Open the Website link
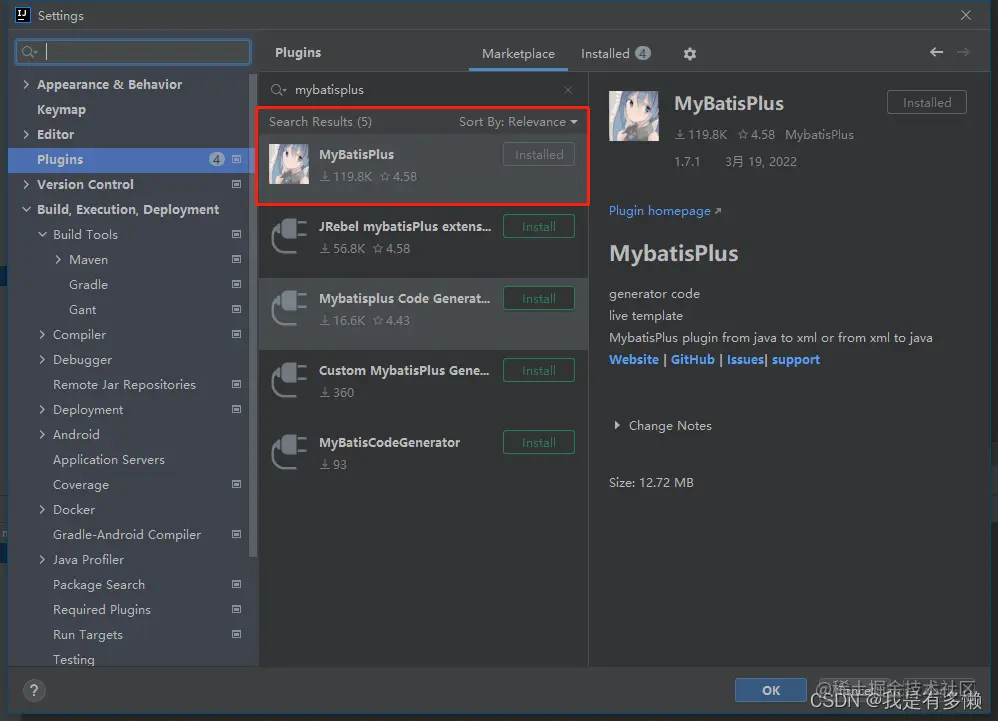 point(634,360)
